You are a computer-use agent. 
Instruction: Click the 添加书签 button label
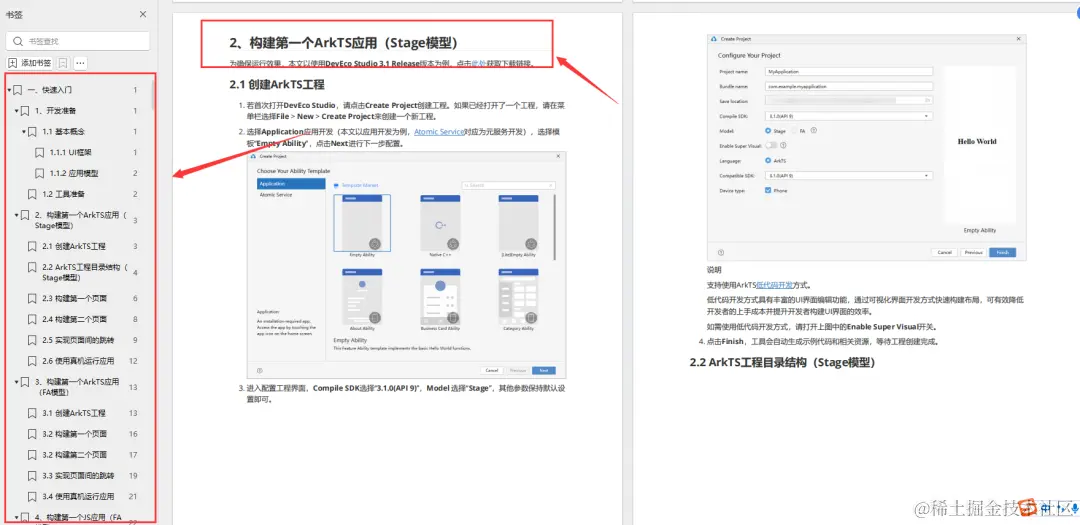click(x=36, y=63)
